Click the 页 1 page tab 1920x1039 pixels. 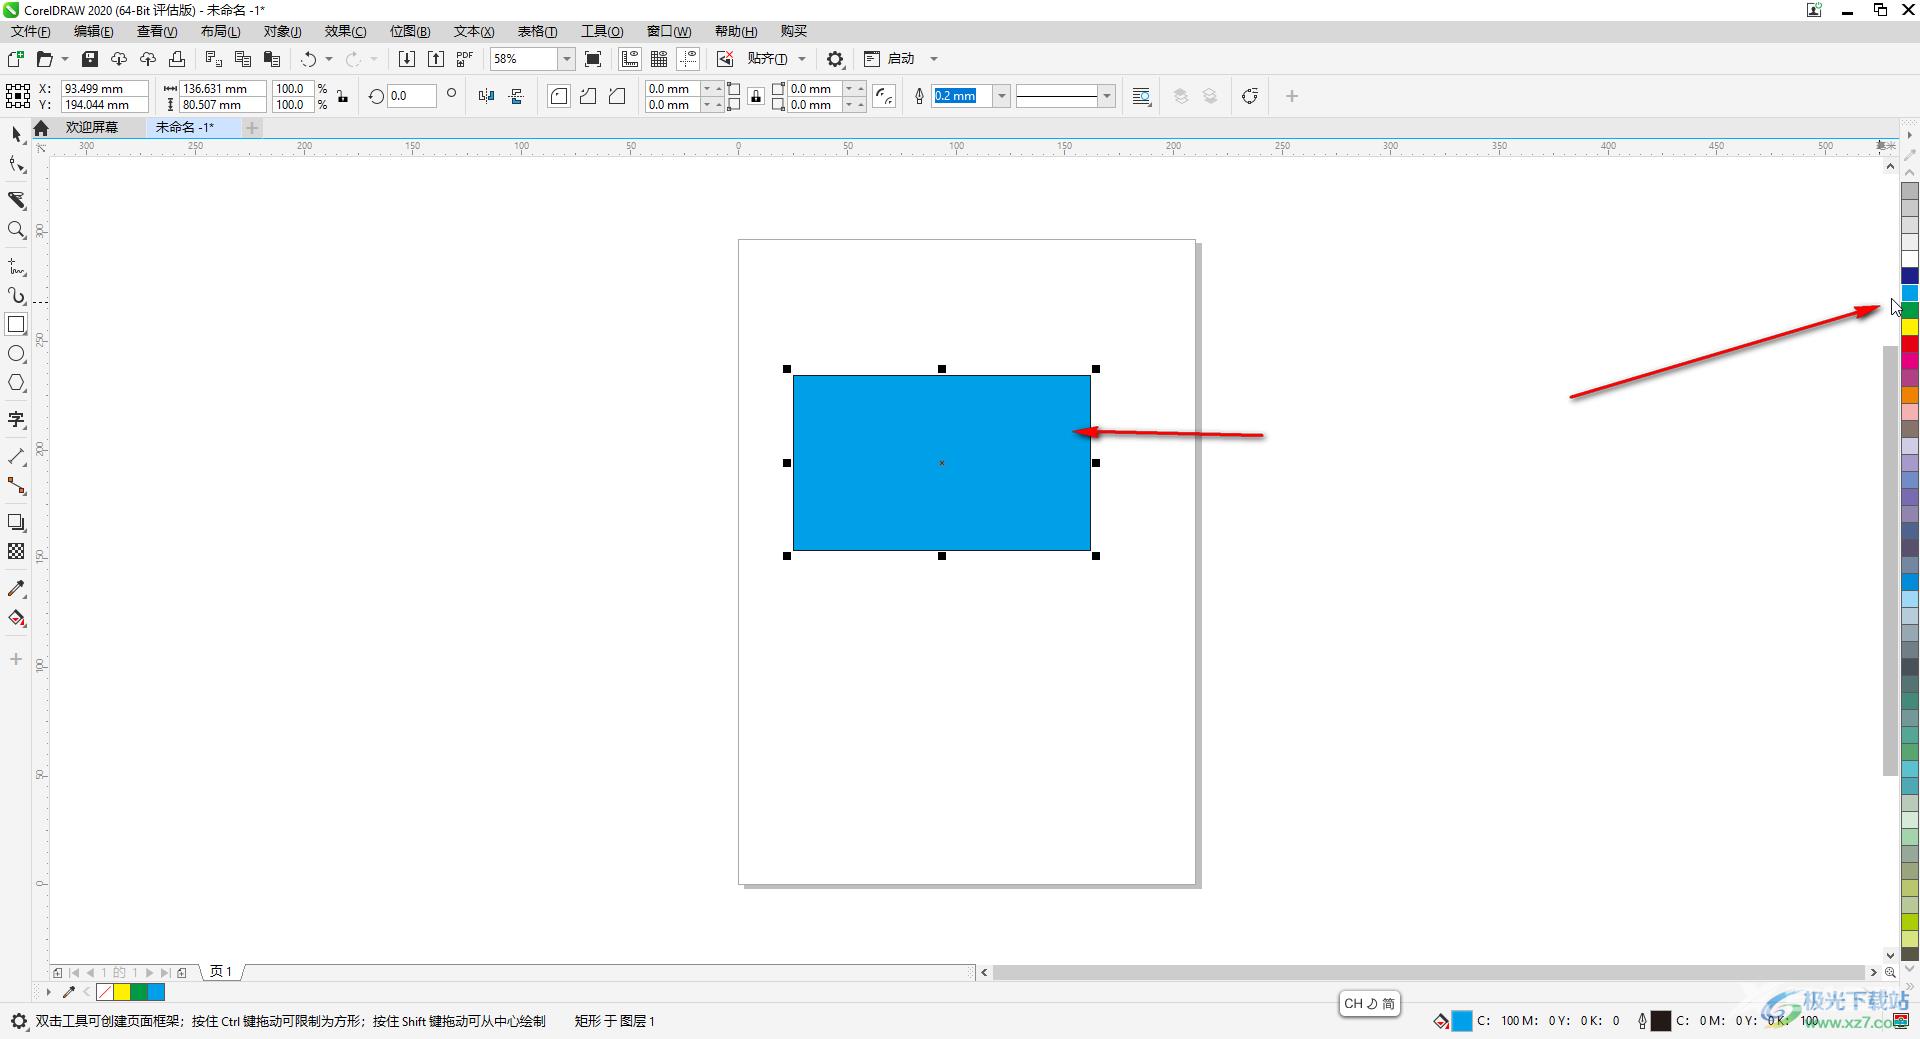tap(220, 971)
